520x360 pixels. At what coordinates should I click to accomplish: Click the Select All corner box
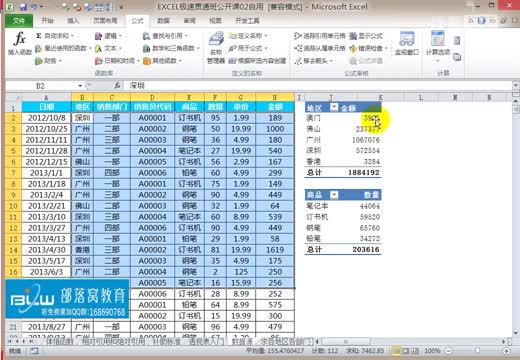point(13,97)
